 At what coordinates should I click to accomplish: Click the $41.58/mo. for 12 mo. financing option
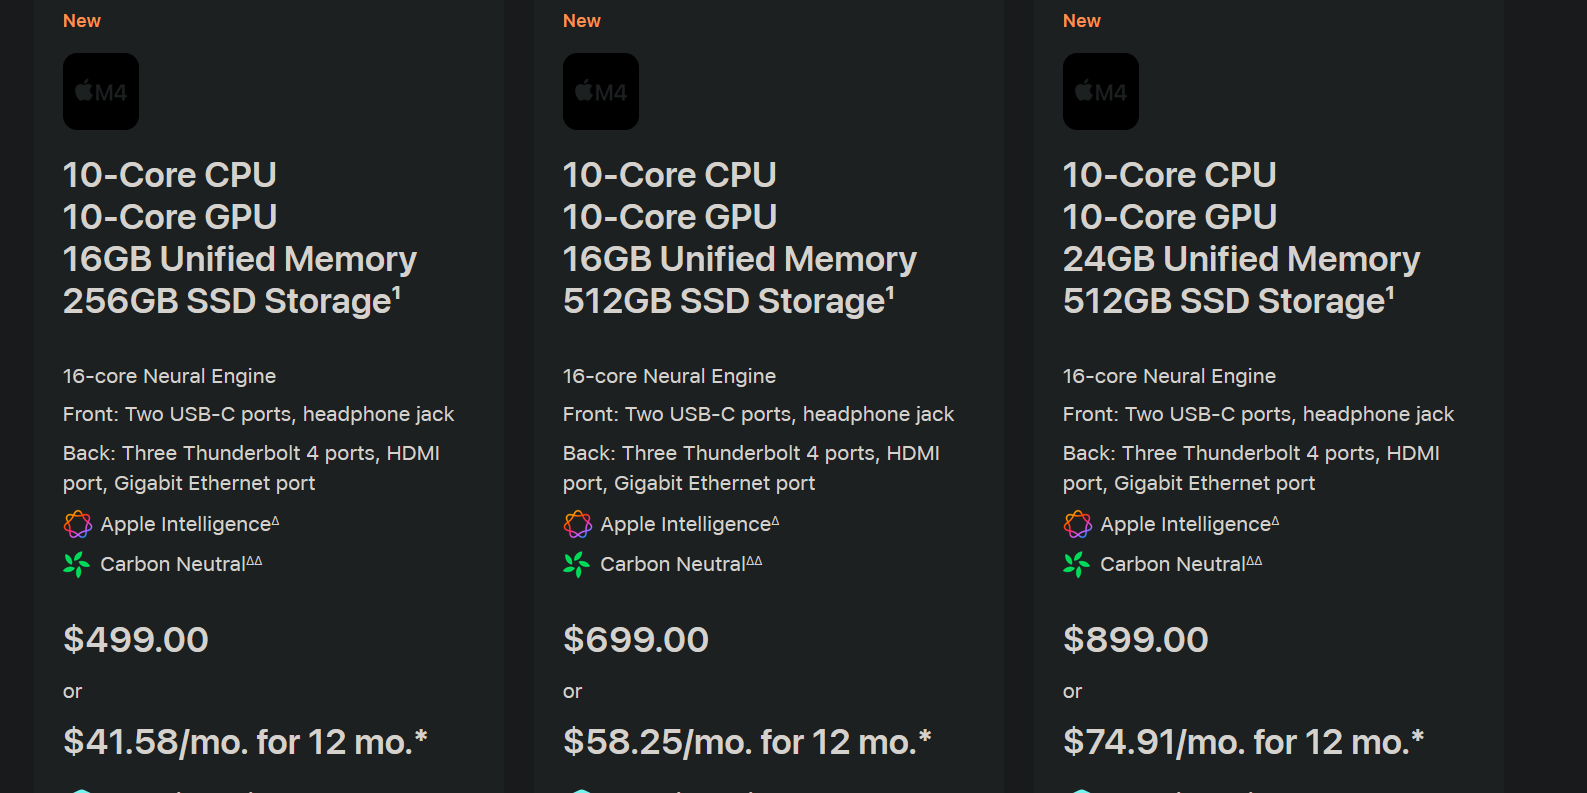245,742
